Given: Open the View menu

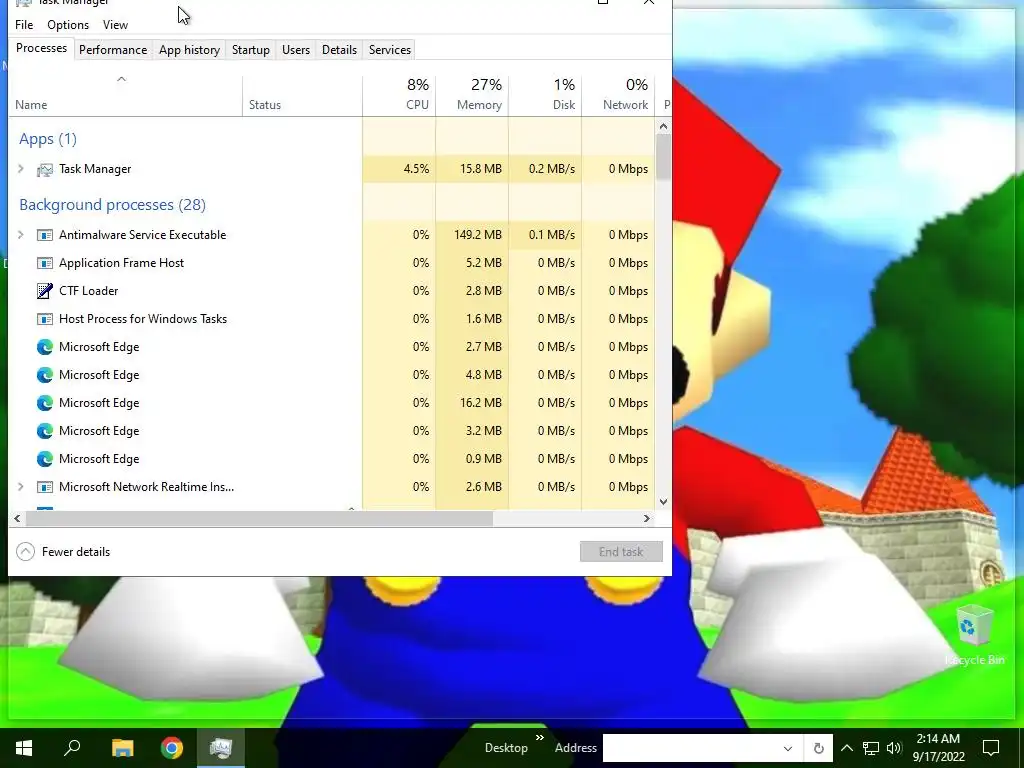Looking at the screenshot, I should pyautogui.click(x=116, y=25).
